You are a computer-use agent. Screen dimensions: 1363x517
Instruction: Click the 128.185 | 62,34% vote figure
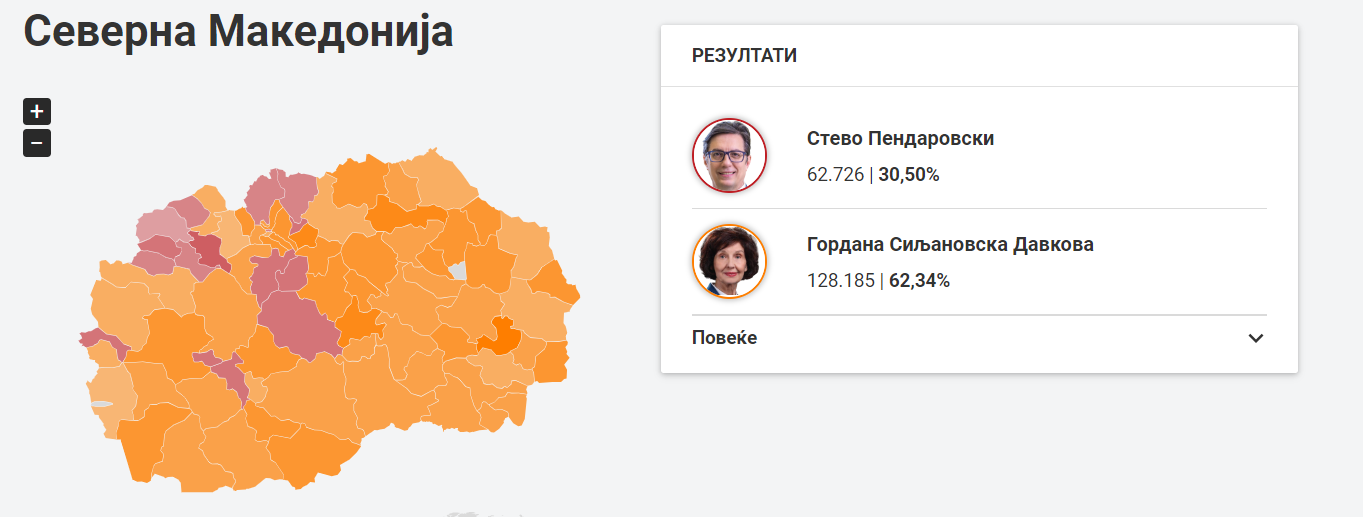click(878, 281)
